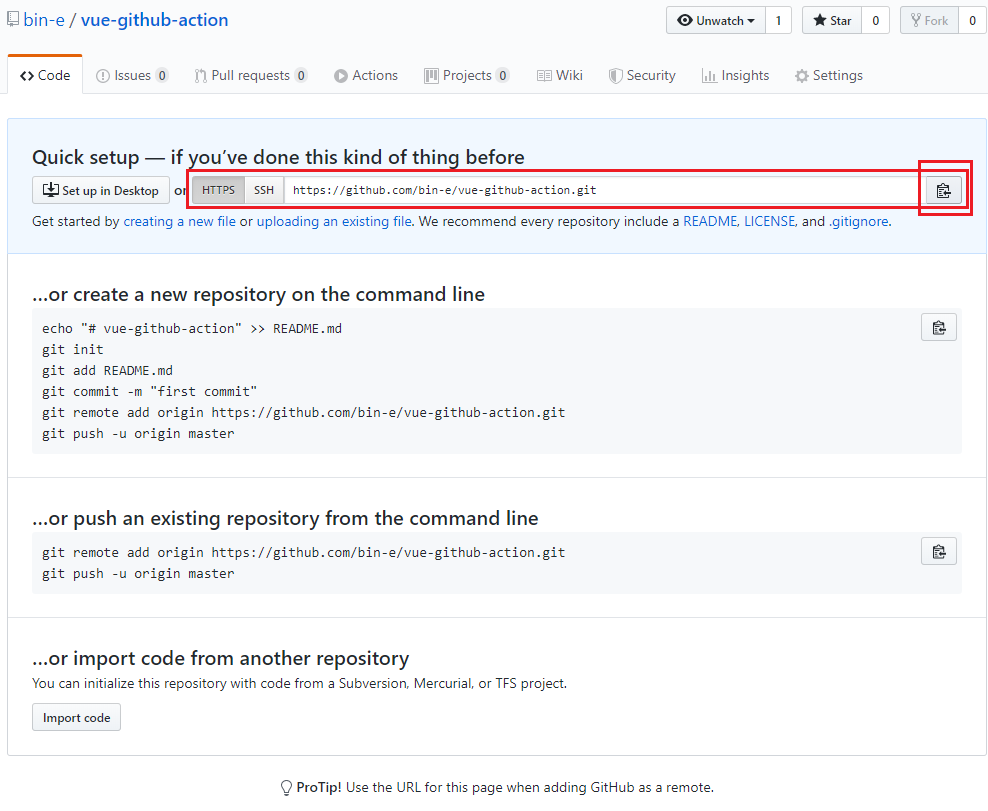
Task: Open the .gitignore recommendation link
Action: tap(859, 221)
